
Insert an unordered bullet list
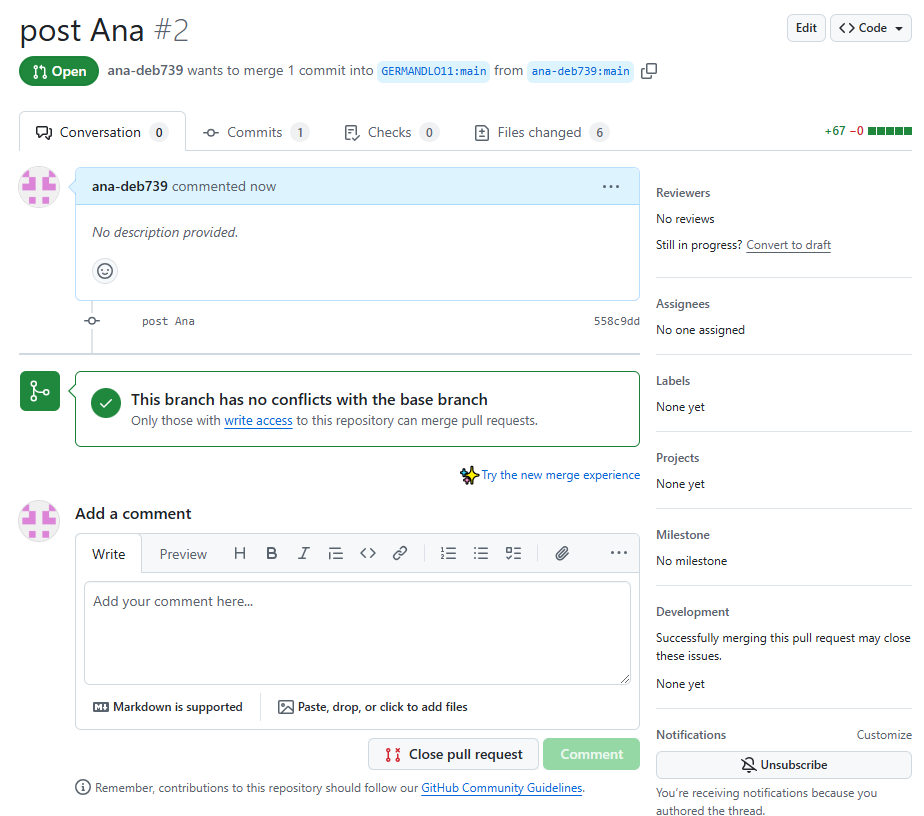tap(481, 553)
